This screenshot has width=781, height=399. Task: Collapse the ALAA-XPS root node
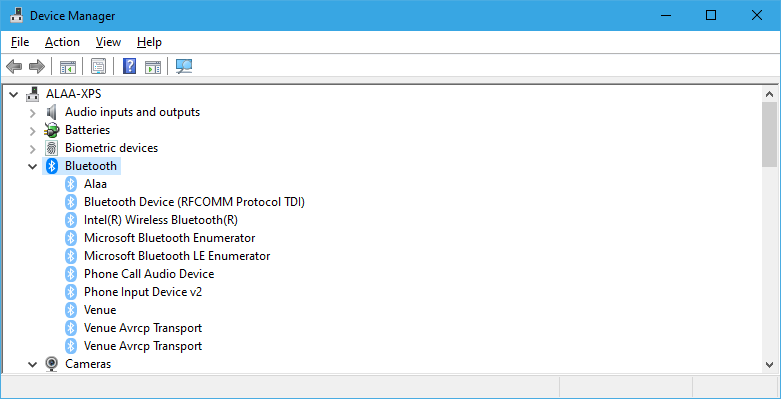pyautogui.click(x=13, y=94)
